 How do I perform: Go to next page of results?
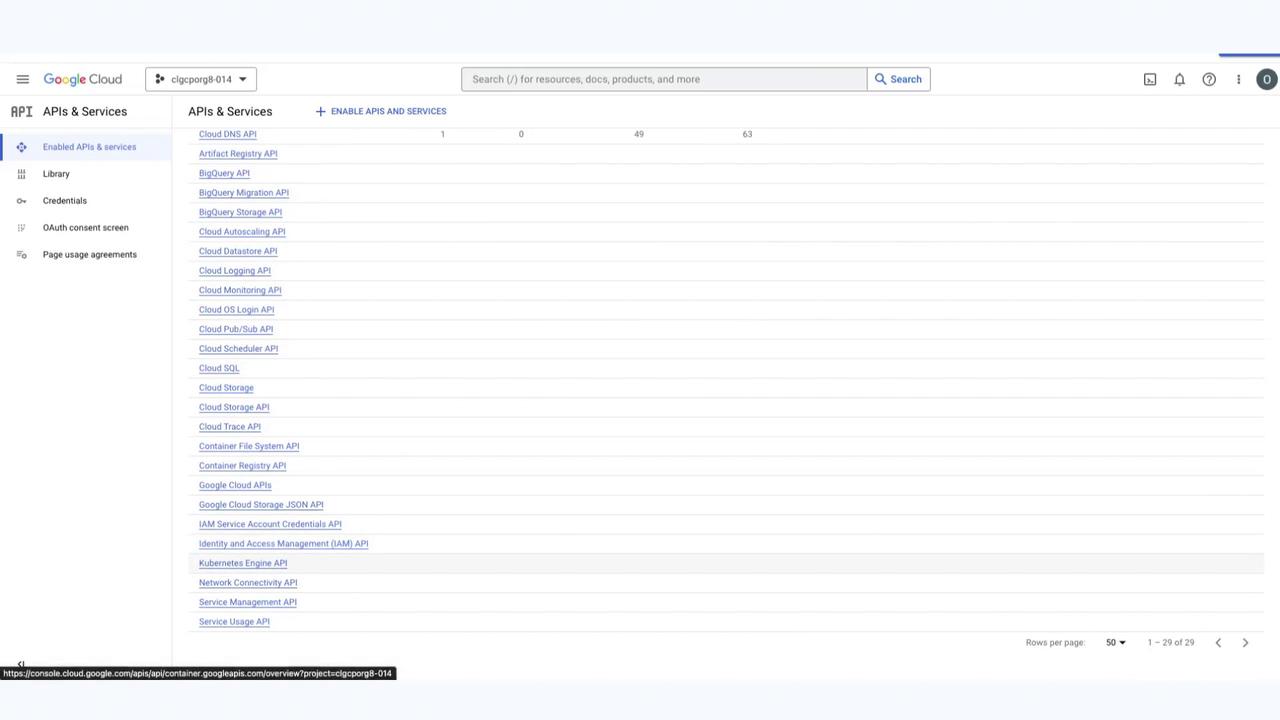pos(1245,642)
